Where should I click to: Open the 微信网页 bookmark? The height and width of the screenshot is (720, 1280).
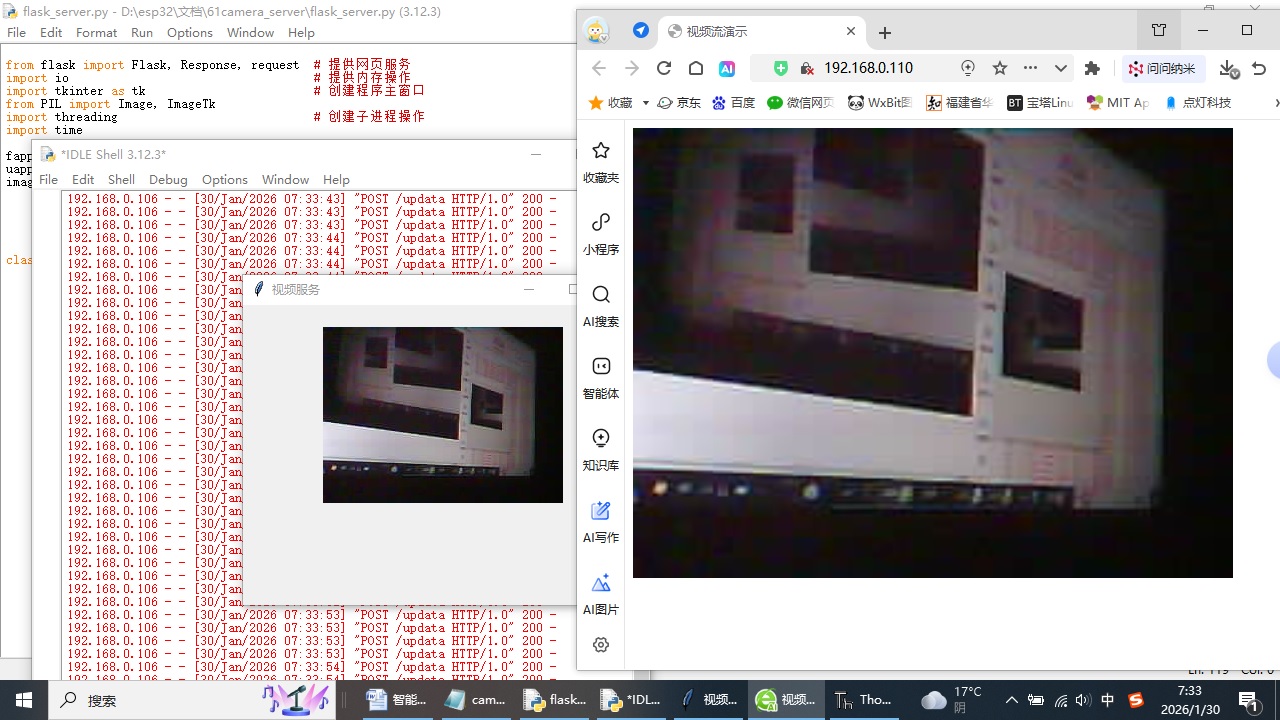(800, 103)
